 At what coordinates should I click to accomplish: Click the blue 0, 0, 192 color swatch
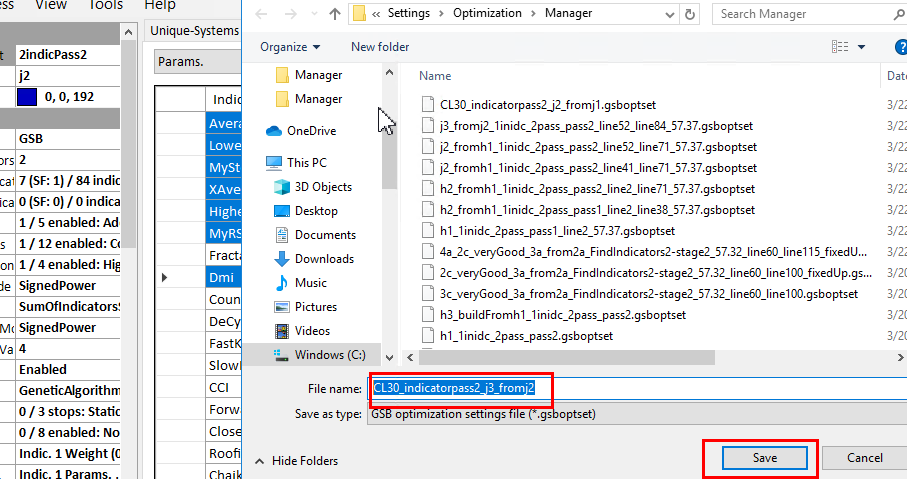point(27,97)
